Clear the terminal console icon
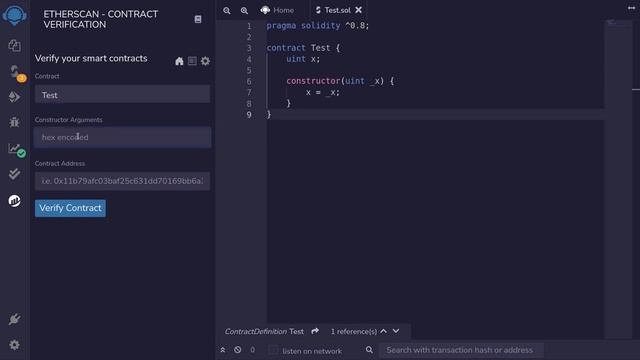Viewport: 640px width, 360px height. [x=238, y=350]
